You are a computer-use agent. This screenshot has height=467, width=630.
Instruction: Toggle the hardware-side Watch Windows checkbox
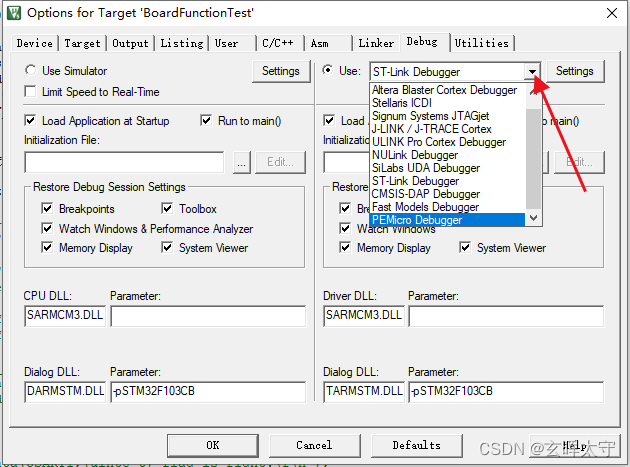(x=345, y=228)
